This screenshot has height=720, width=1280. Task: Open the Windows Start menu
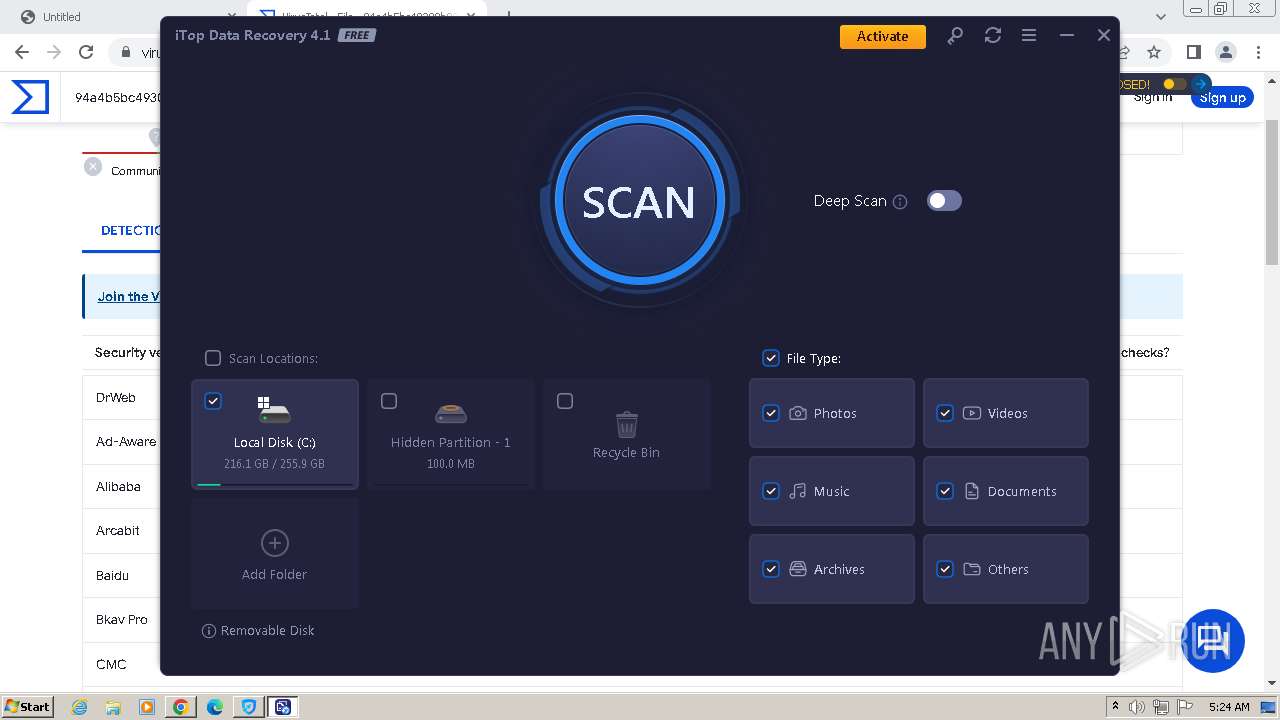pos(28,706)
